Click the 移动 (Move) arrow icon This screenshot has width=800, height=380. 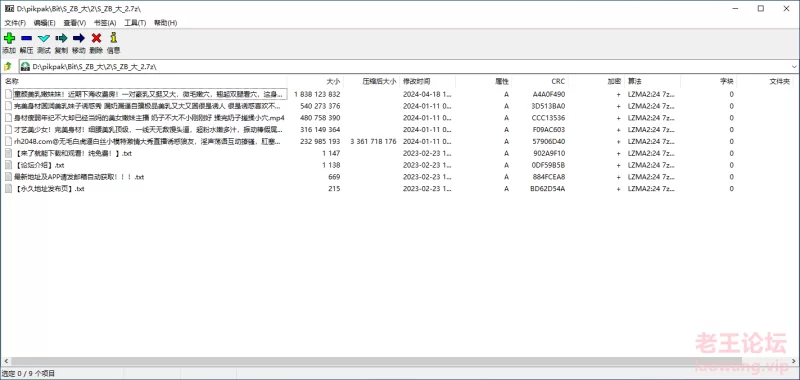point(79,38)
